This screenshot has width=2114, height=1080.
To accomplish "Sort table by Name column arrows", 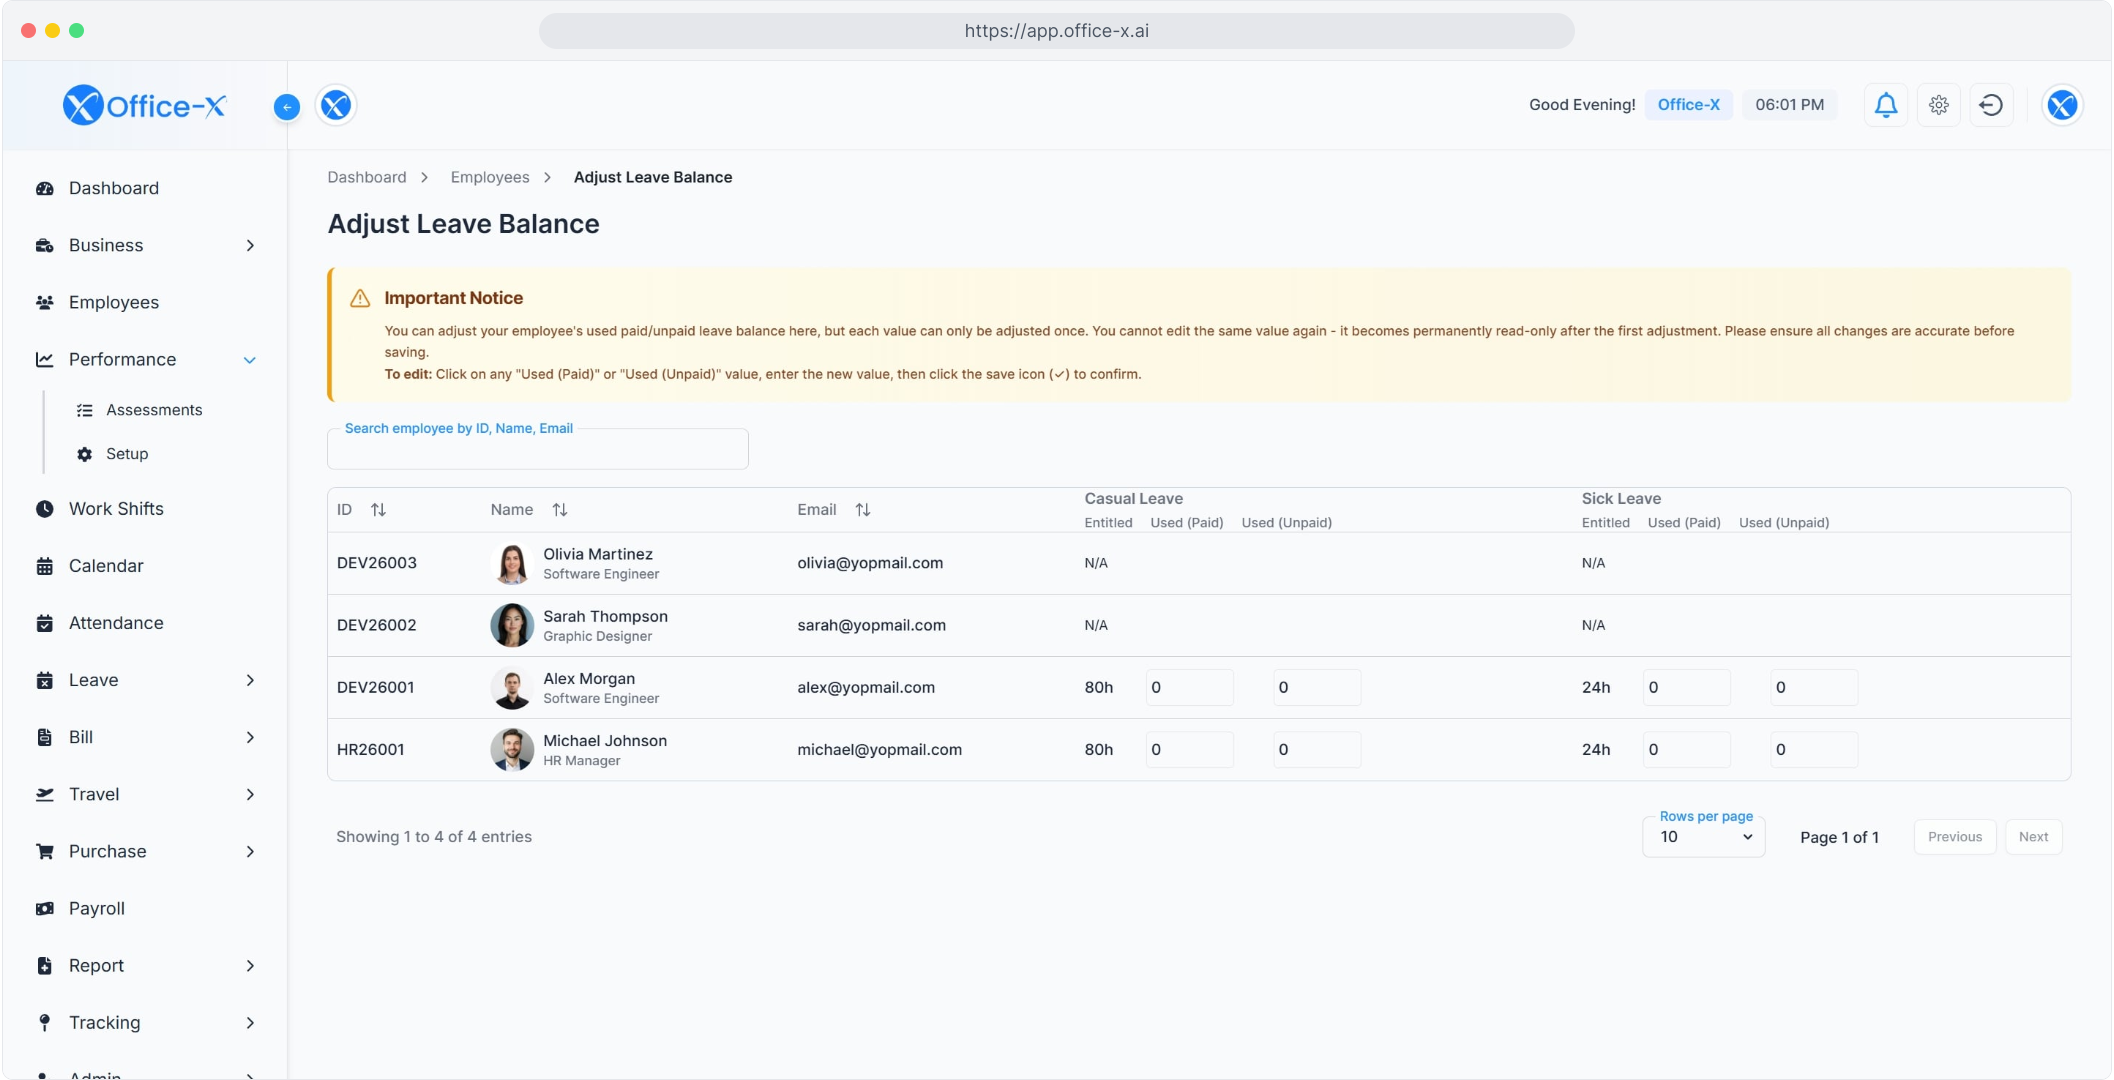I will [560, 510].
